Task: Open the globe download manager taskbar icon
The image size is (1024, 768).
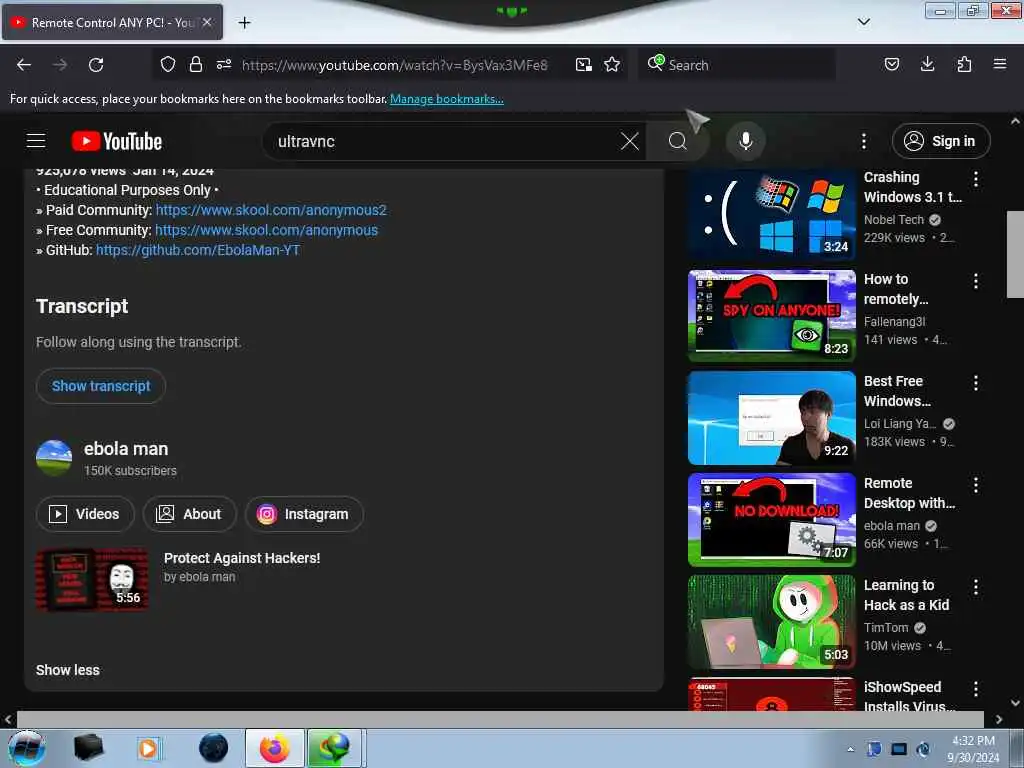Action: click(334, 748)
